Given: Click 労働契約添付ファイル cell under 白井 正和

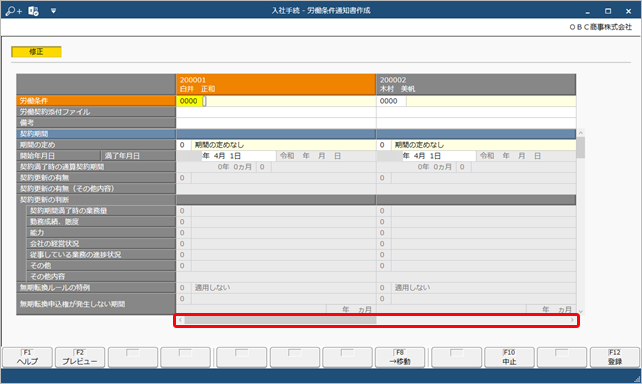Looking at the screenshot, I should 276,112.
